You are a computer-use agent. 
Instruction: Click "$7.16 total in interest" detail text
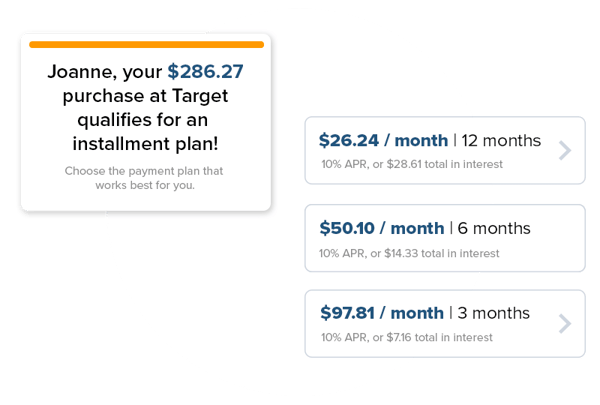coord(439,338)
